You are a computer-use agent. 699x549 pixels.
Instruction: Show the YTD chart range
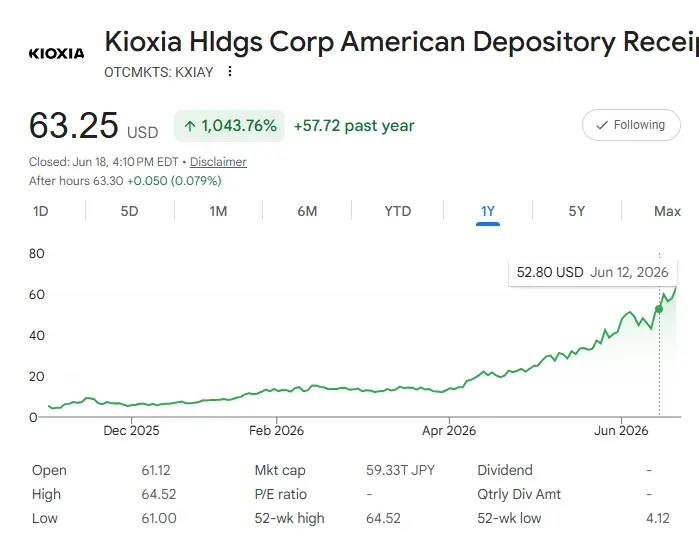pos(398,211)
